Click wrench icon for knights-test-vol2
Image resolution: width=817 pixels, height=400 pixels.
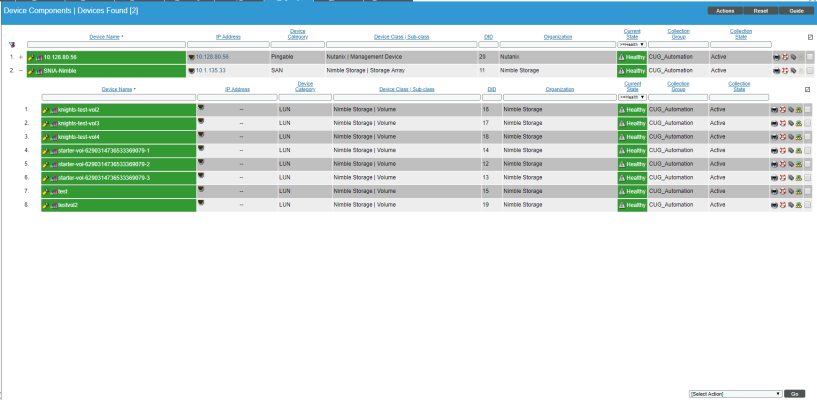pos(46,110)
